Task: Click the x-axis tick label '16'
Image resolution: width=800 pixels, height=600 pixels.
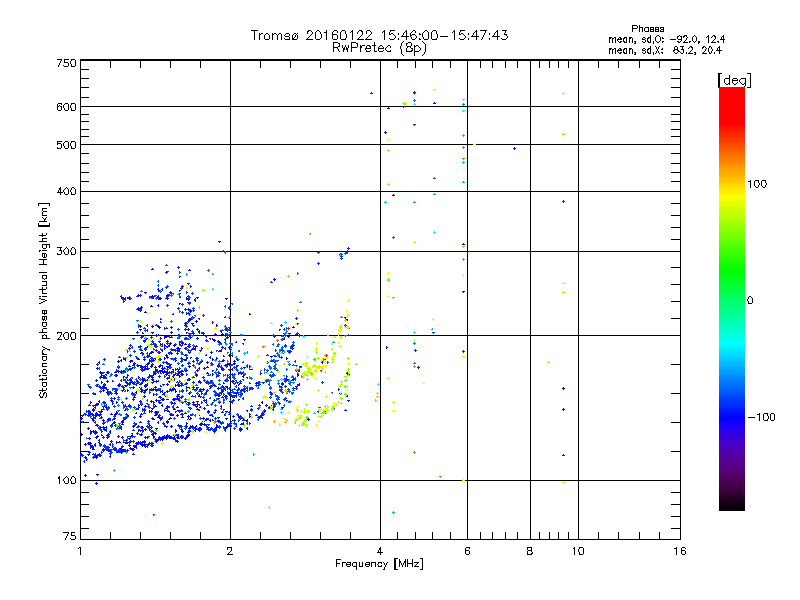Action: [x=680, y=551]
